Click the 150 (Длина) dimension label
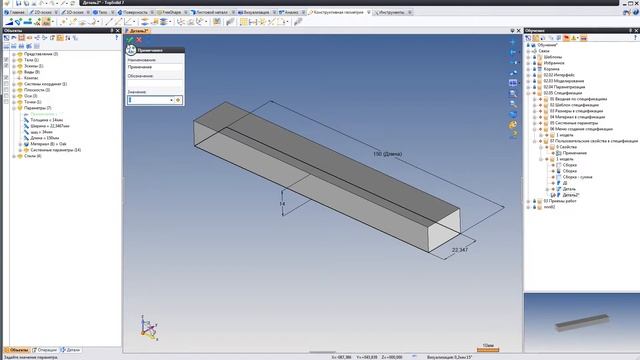 (387, 154)
